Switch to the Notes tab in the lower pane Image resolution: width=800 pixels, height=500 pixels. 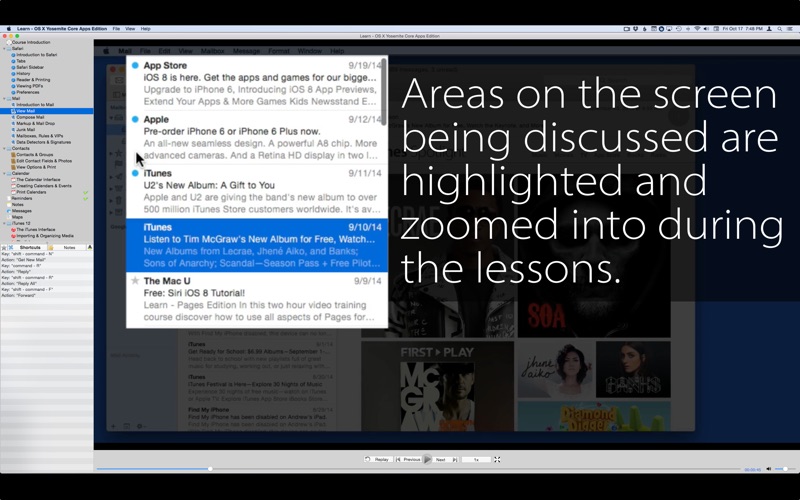(x=69, y=247)
